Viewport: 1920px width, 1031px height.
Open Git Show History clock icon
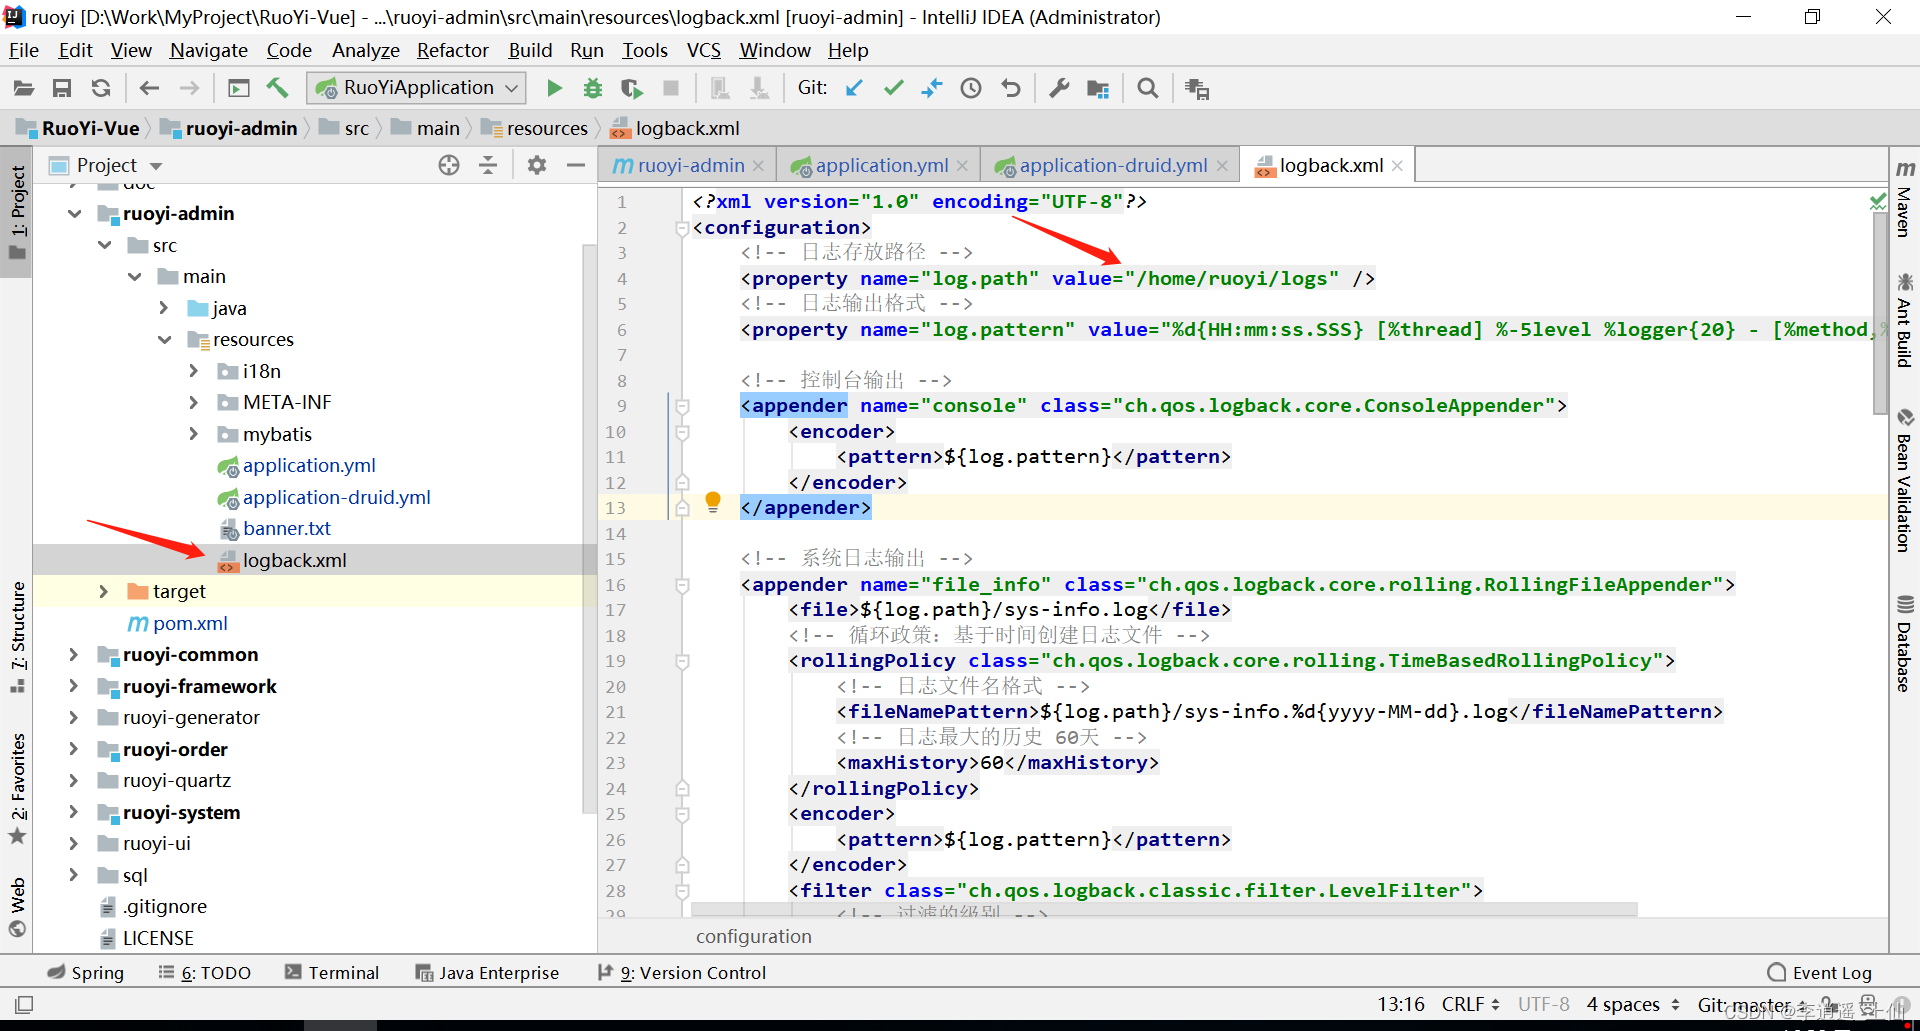971,88
